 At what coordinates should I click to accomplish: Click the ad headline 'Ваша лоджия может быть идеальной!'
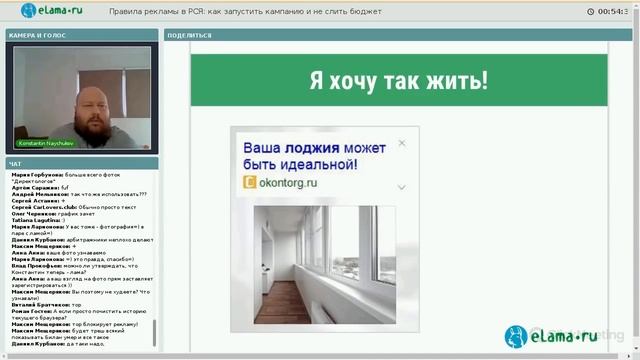pyautogui.click(x=314, y=156)
